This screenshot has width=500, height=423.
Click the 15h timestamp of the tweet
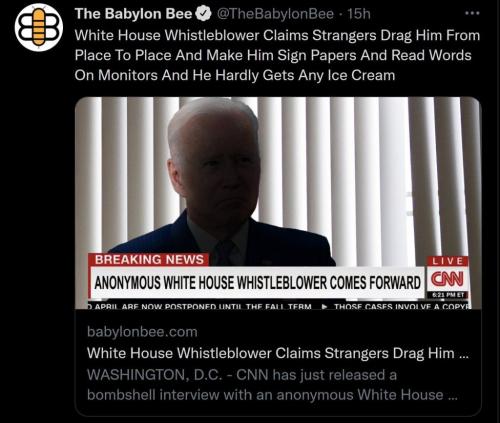coord(359,14)
